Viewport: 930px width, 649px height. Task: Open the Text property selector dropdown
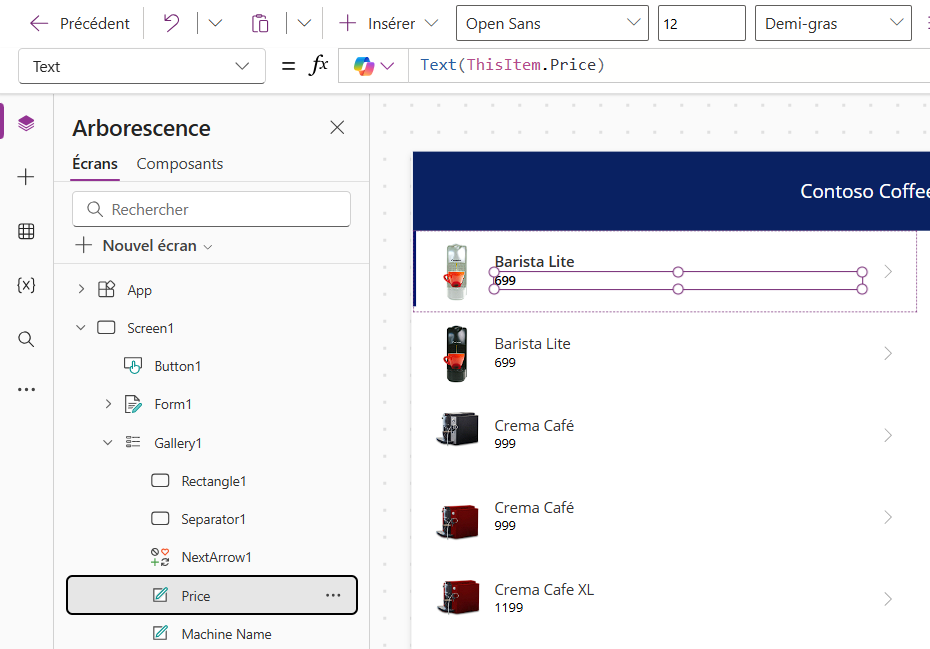pyautogui.click(x=142, y=66)
